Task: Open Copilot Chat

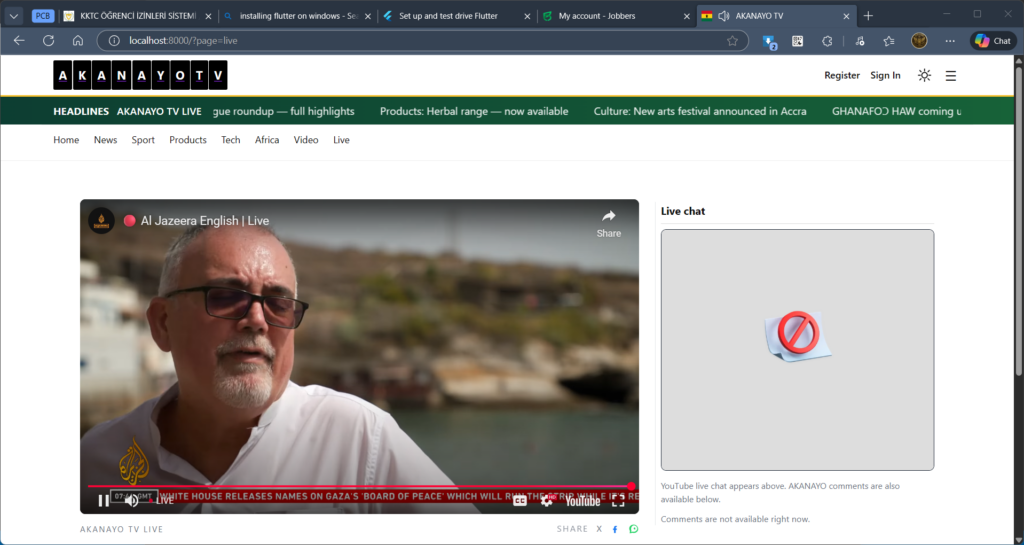Action: 993,40
